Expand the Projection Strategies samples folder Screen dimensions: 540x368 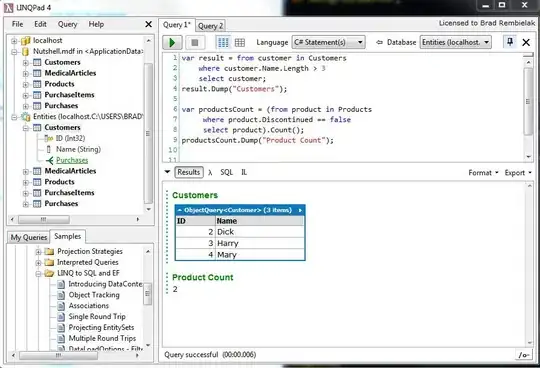38,252
